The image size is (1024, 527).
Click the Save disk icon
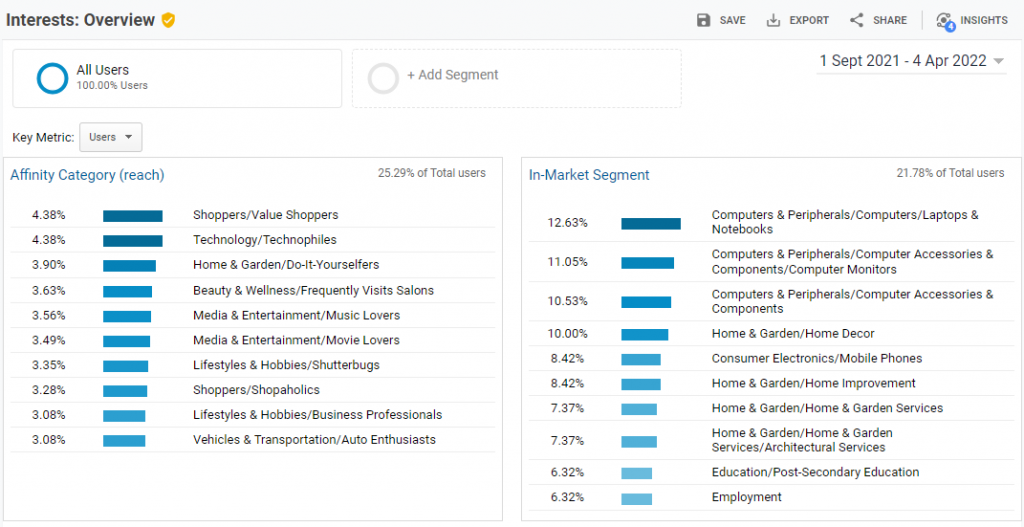coord(703,20)
